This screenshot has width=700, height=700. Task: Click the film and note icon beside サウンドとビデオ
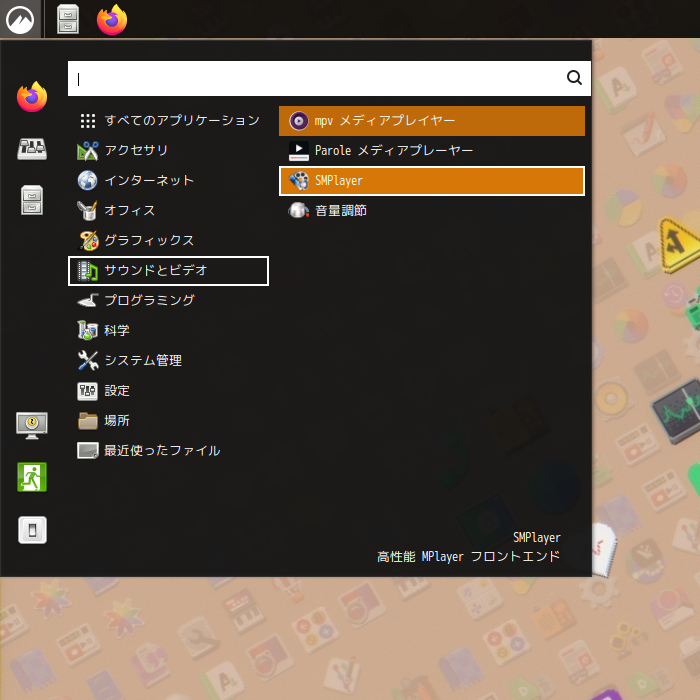(88, 271)
